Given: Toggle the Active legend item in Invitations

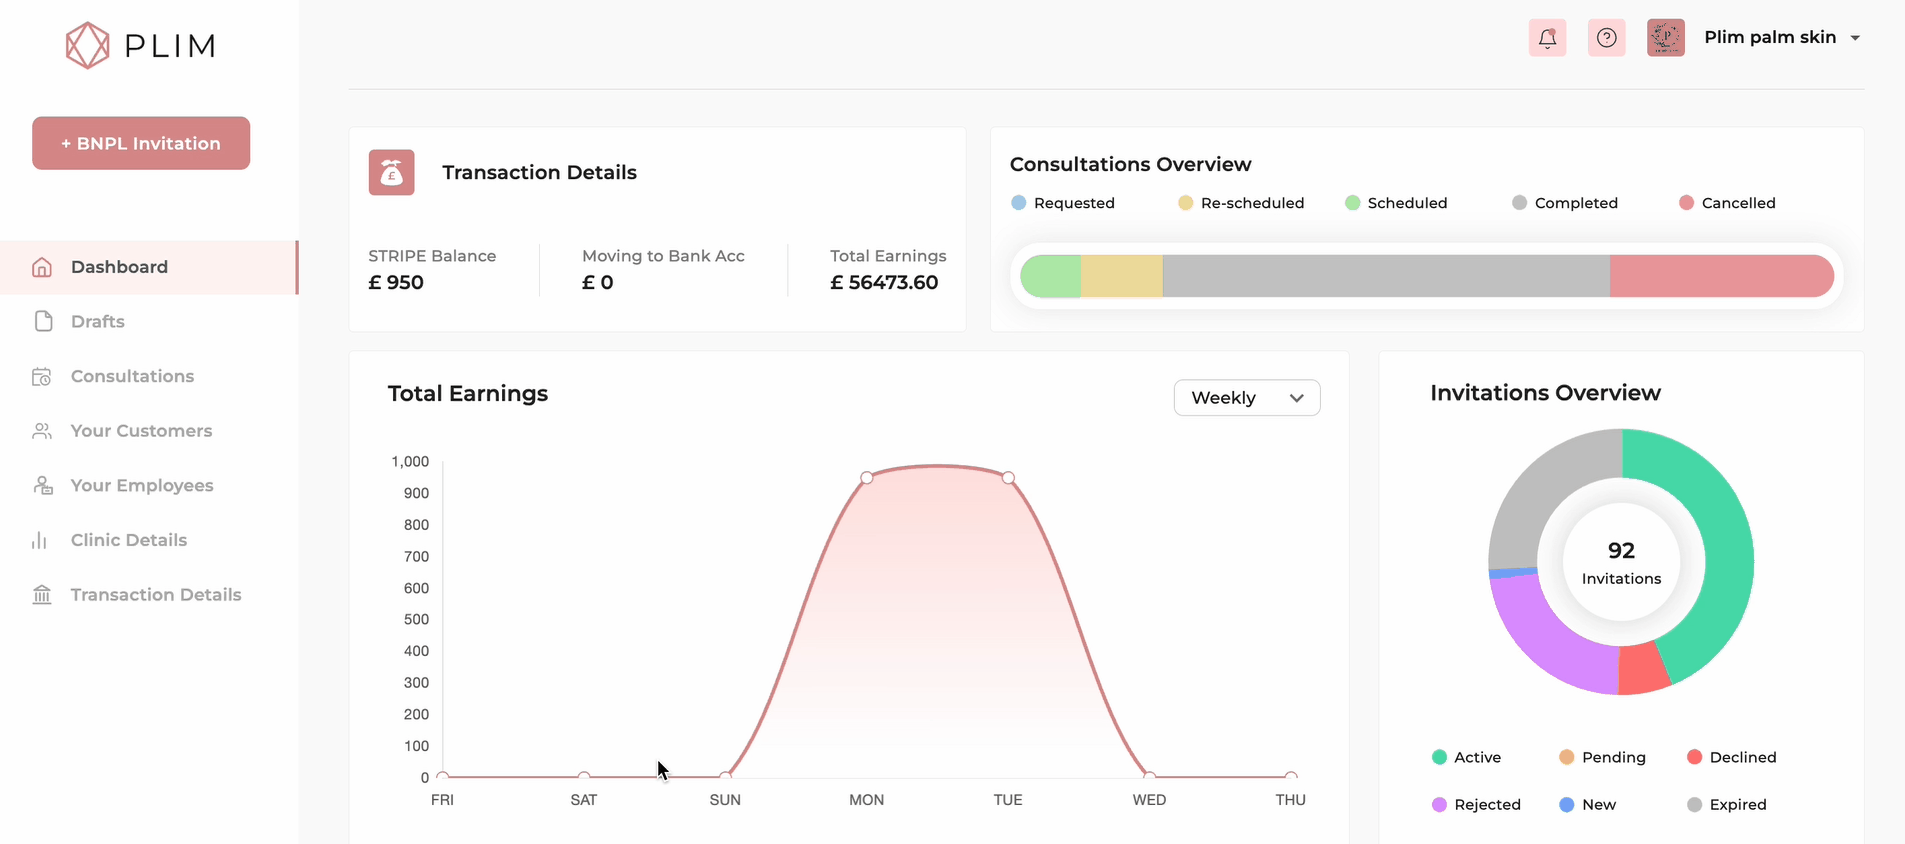Looking at the screenshot, I should point(1466,757).
